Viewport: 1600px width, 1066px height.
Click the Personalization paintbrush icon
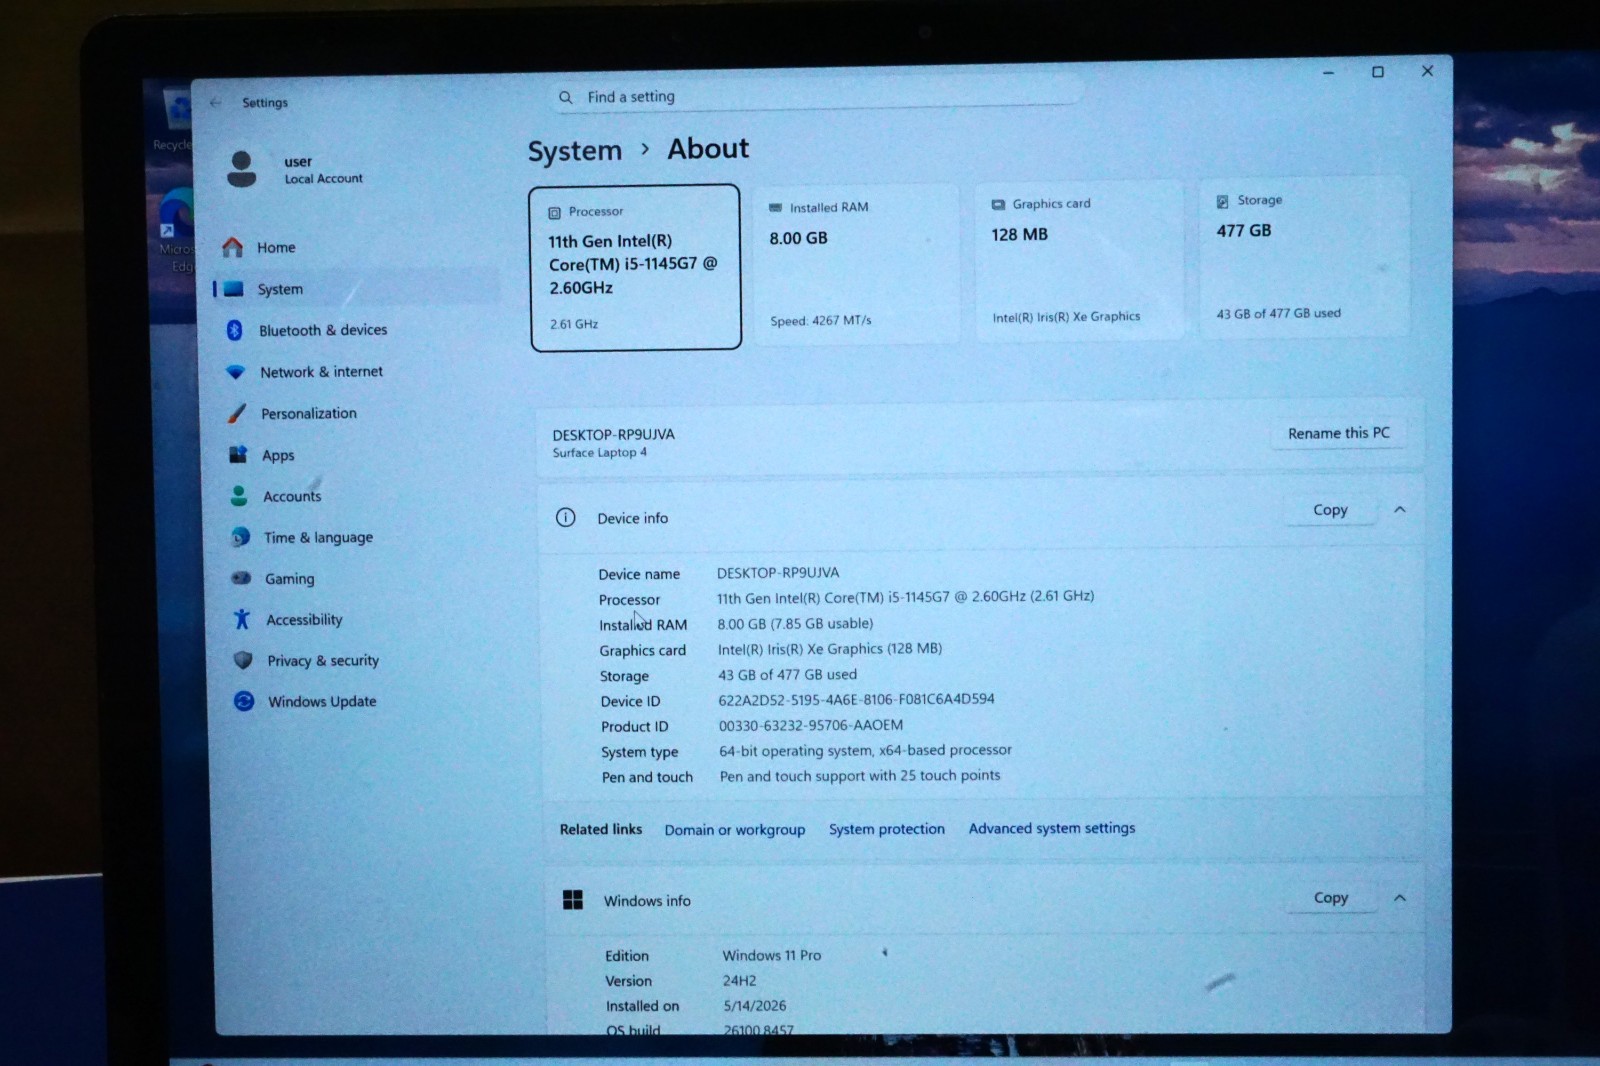(x=236, y=413)
